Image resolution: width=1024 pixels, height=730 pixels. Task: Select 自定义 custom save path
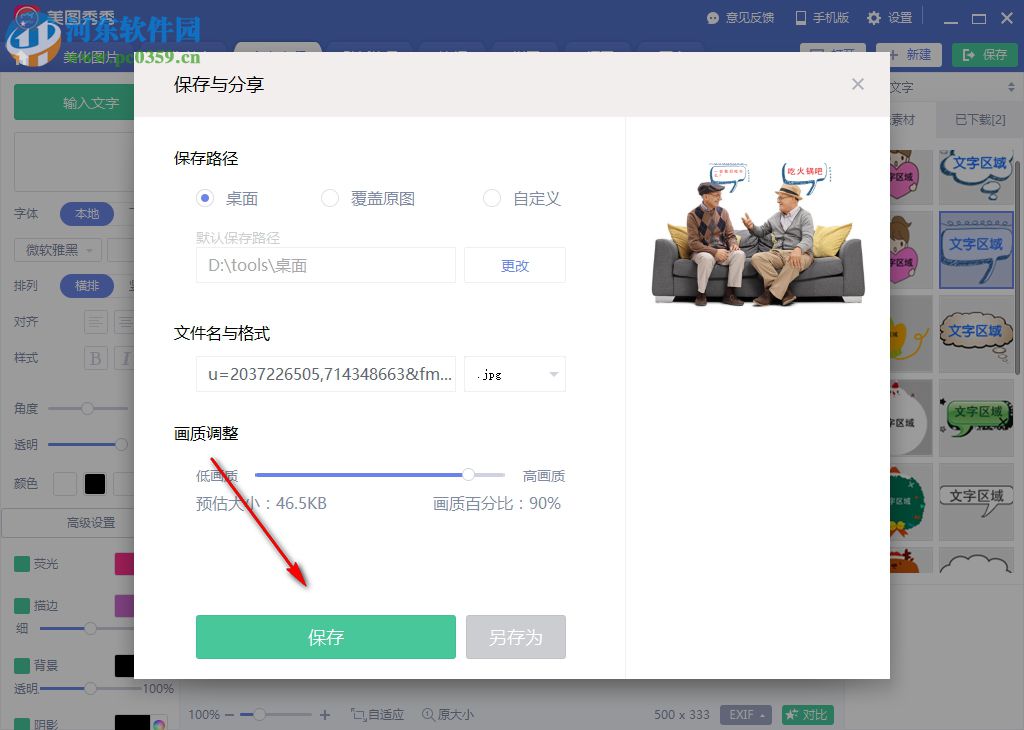[492, 198]
